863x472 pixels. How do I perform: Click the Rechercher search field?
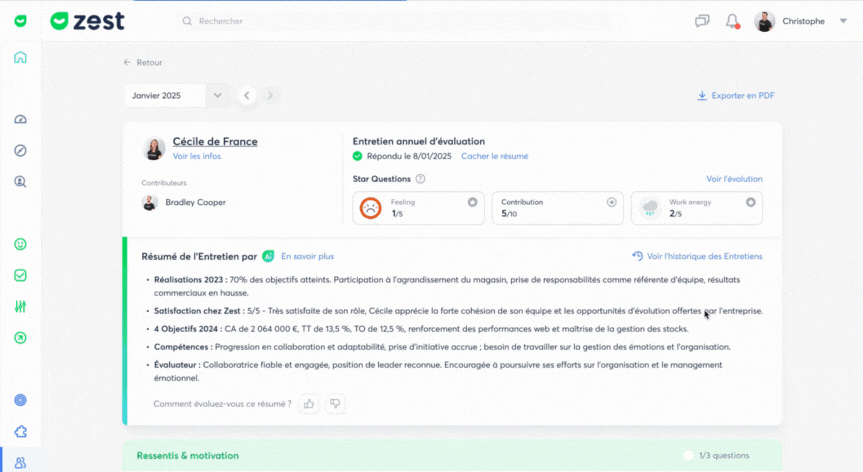point(300,21)
